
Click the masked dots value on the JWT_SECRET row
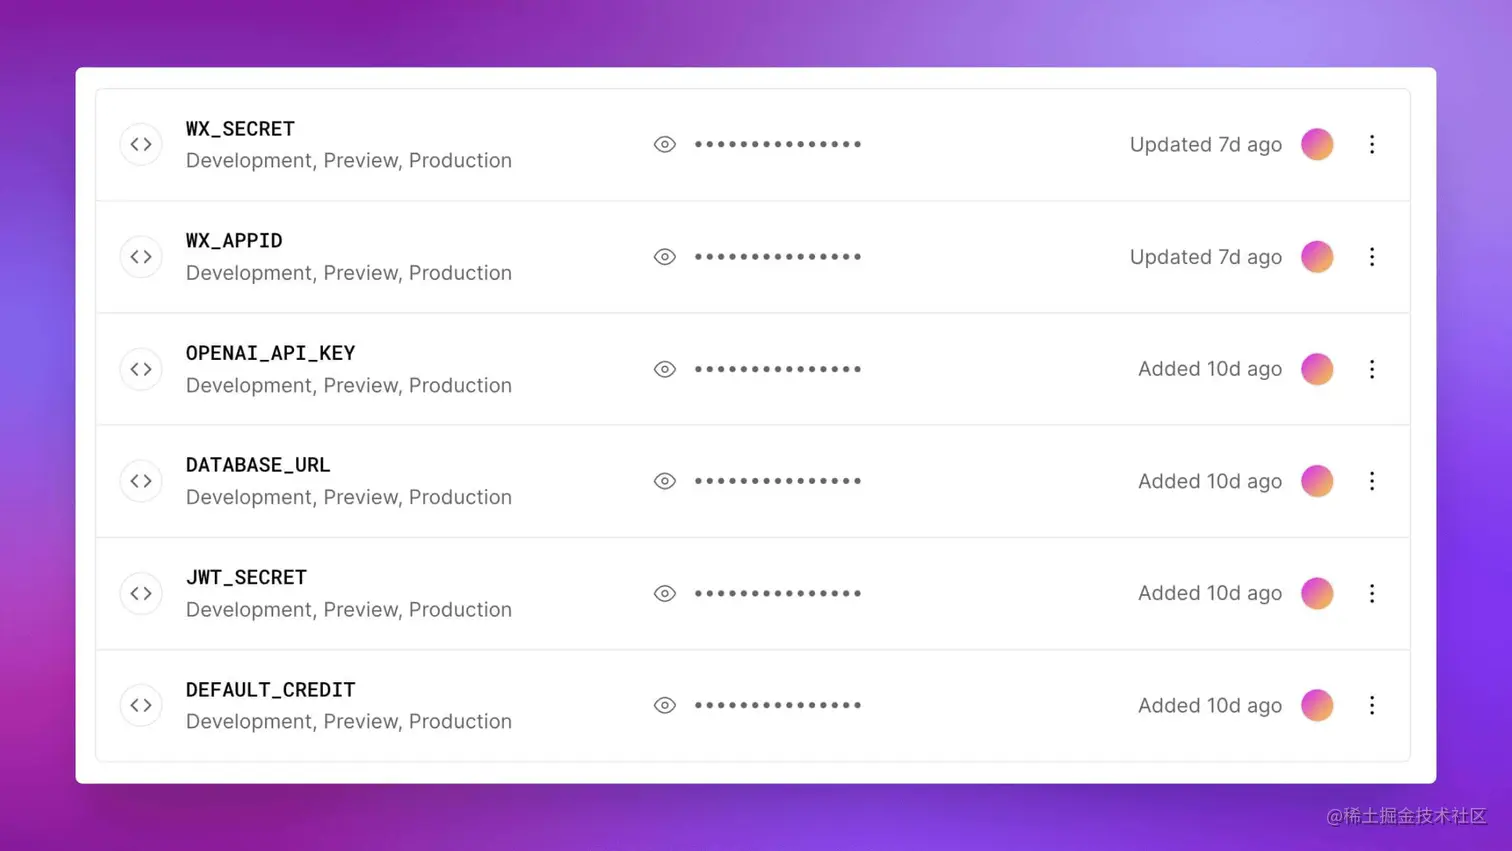(x=778, y=593)
